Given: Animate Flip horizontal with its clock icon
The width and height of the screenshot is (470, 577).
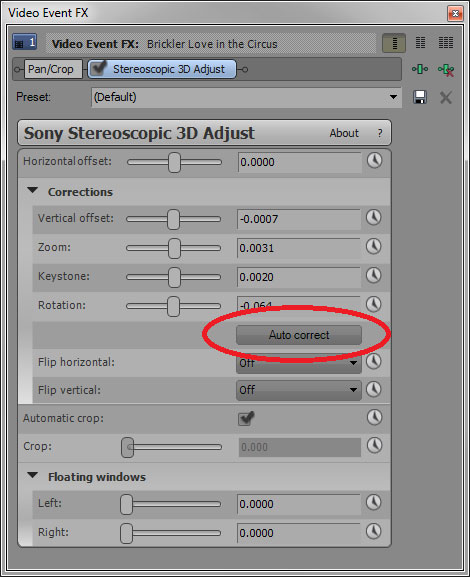Looking at the screenshot, I should [374, 361].
